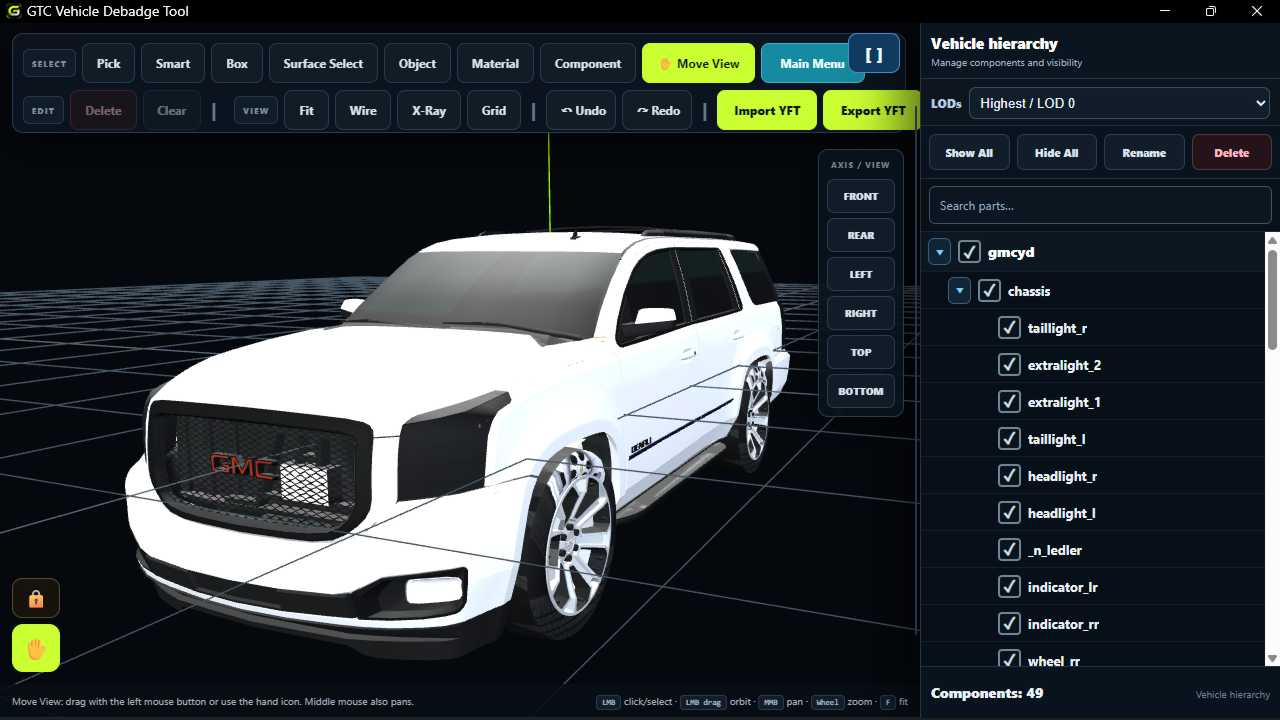This screenshot has width=1280, height=720.
Task: Select the Pick tool
Action: pyautogui.click(x=108, y=63)
